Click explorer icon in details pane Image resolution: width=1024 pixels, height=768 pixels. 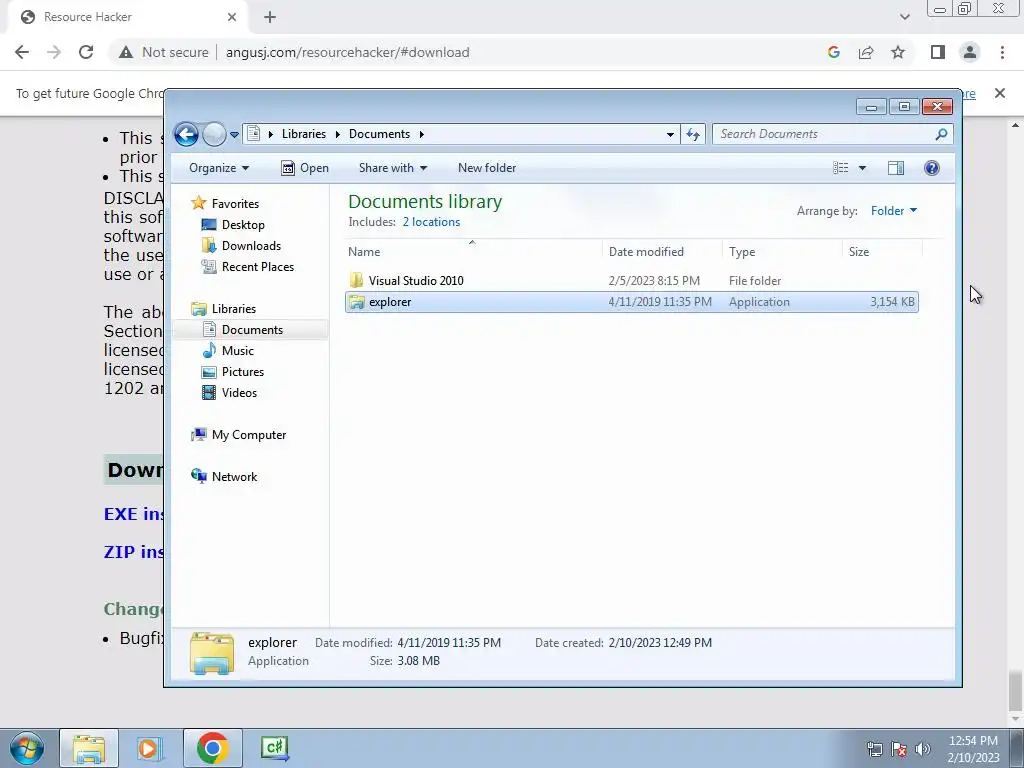(212, 652)
